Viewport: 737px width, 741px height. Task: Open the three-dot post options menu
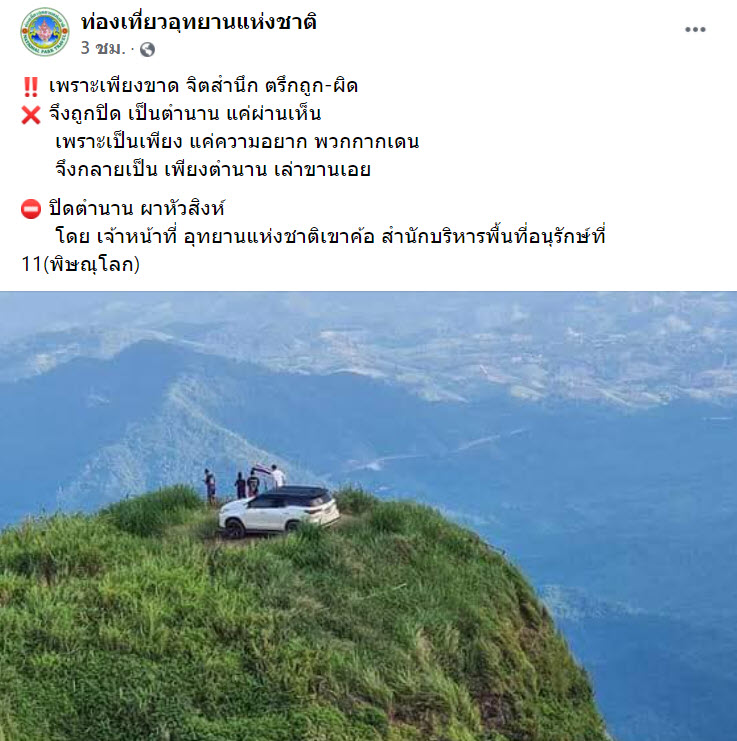point(695,30)
